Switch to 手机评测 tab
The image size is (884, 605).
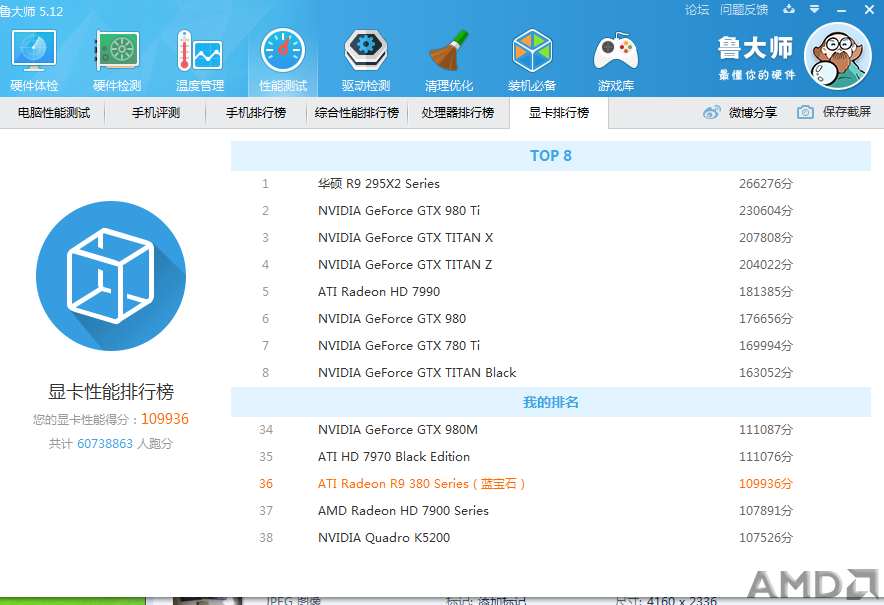point(156,113)
